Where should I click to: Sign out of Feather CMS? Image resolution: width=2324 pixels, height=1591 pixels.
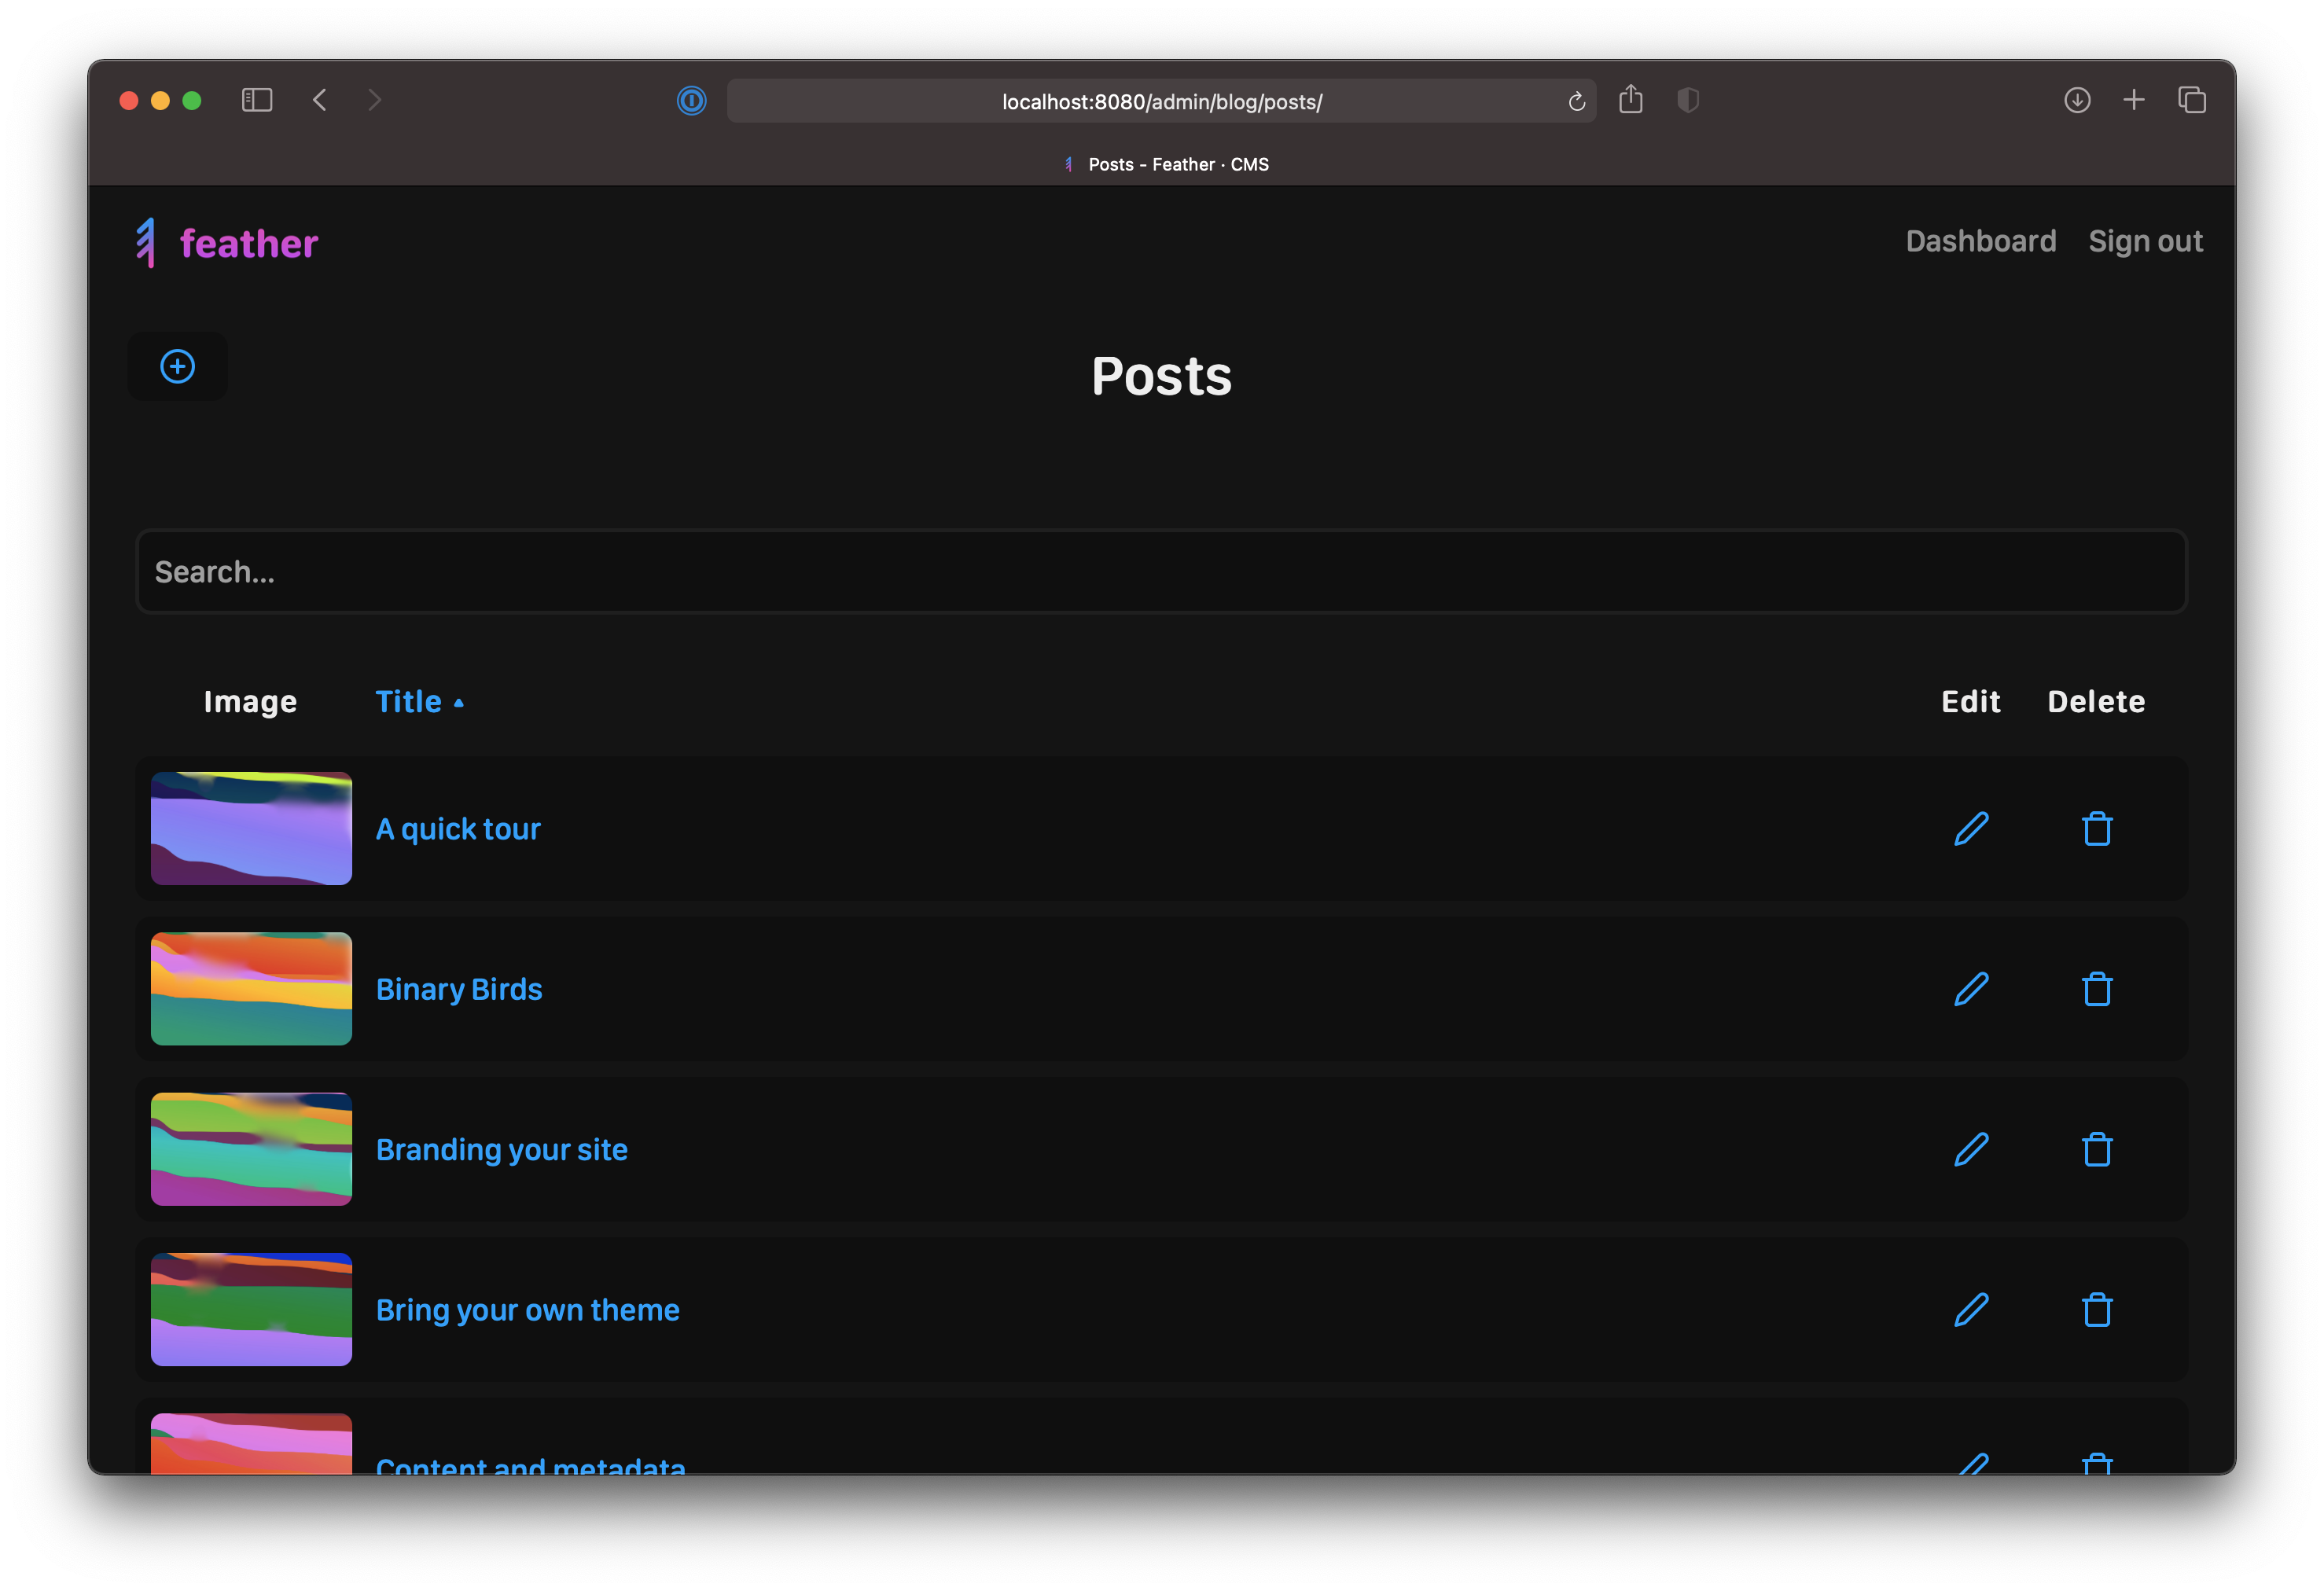(x=2145, y=241)
